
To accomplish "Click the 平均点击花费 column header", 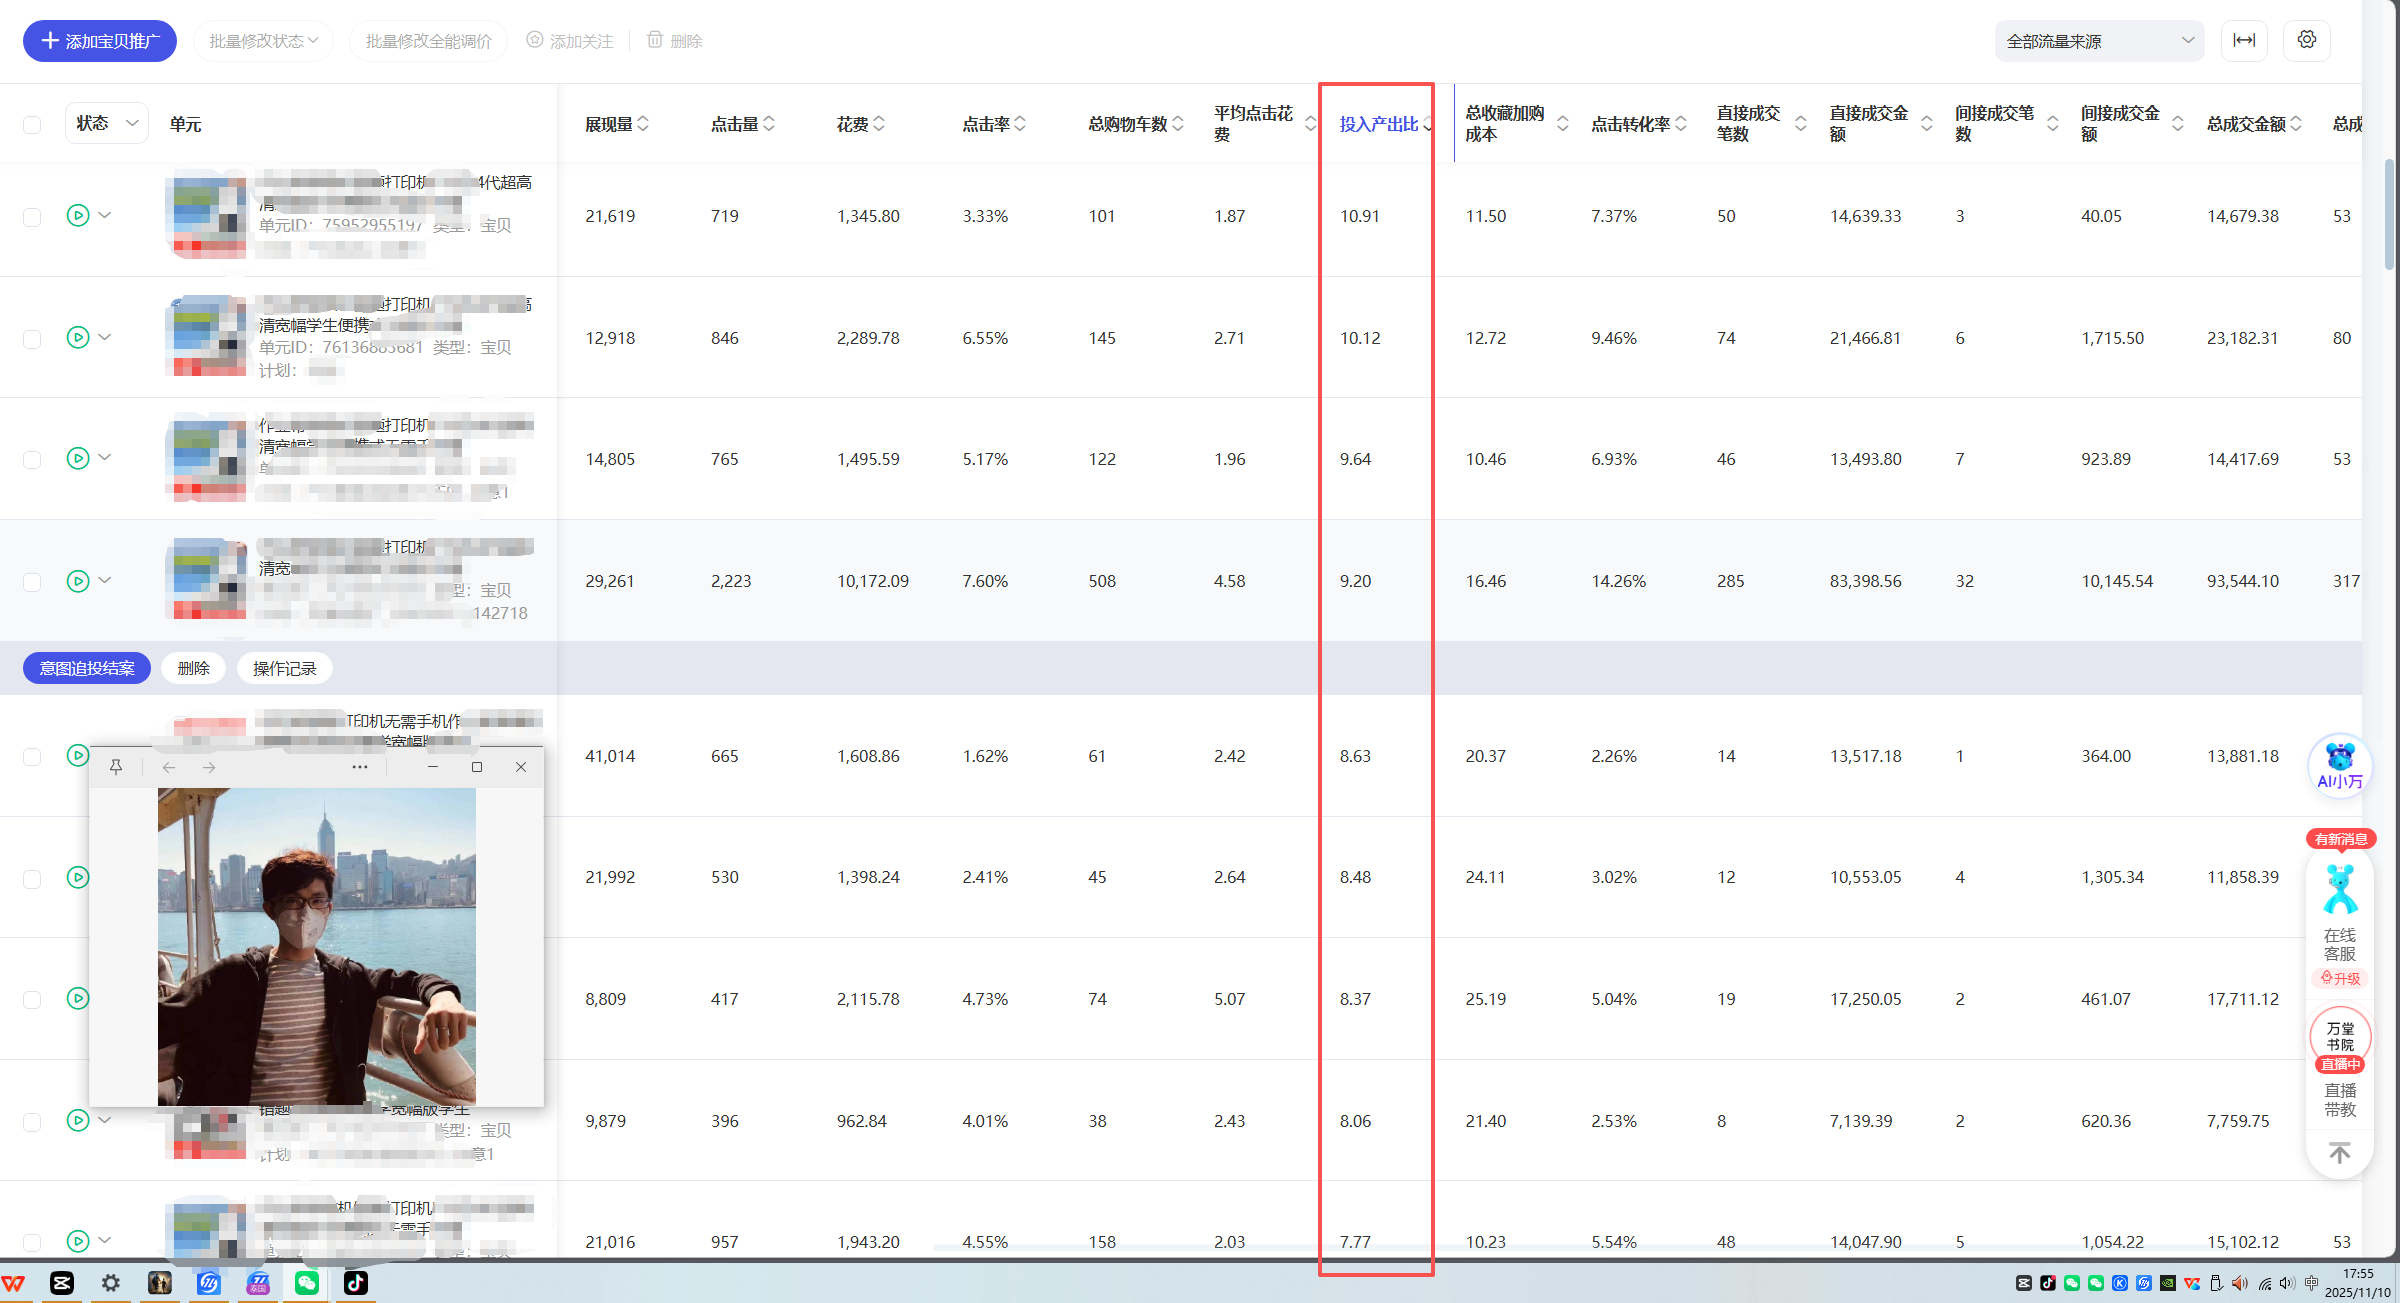I will [1254, 124].
